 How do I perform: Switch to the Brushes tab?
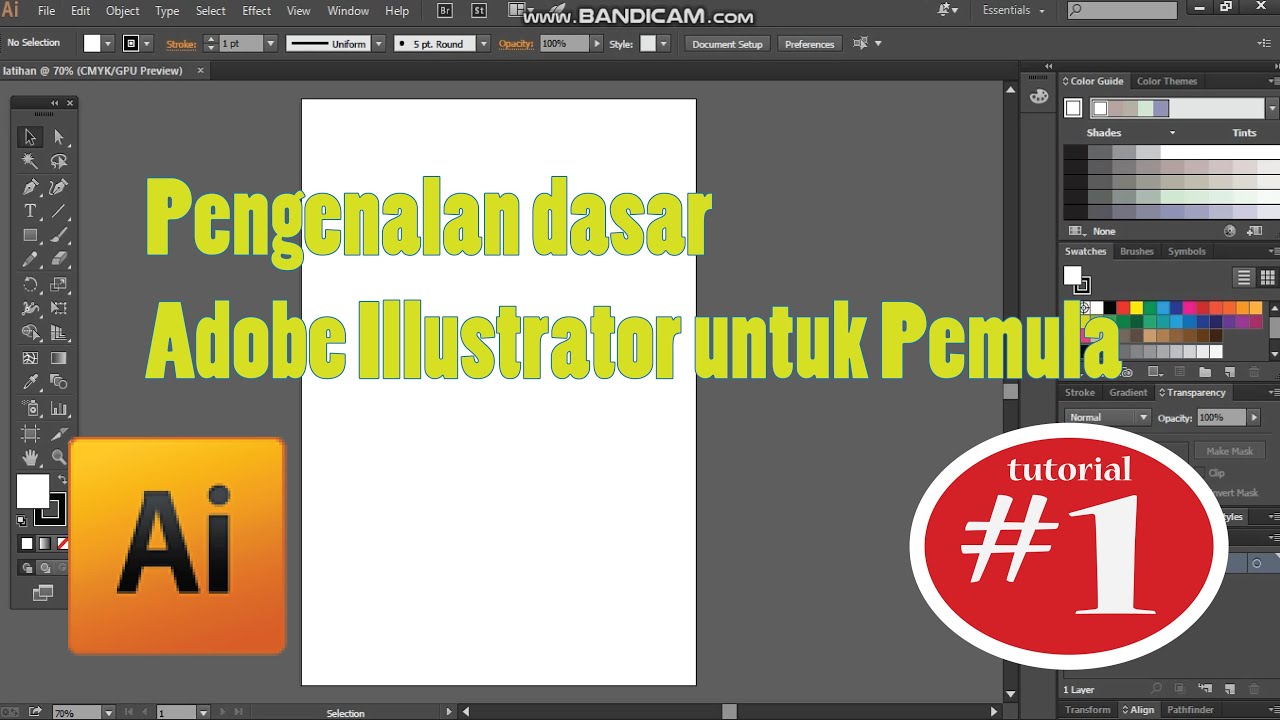(x=1136, y=251)
